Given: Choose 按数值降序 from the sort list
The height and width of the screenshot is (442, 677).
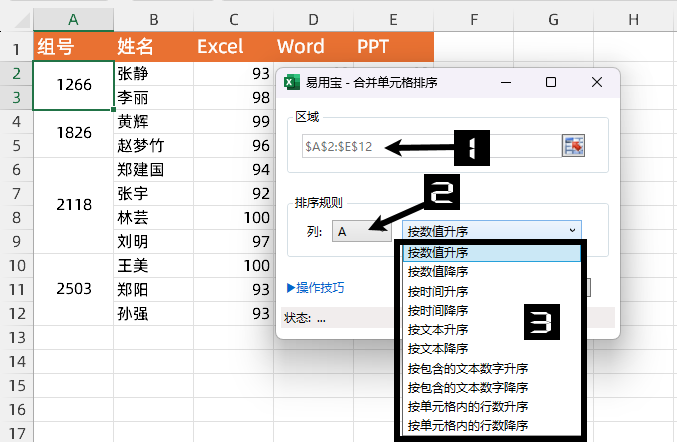Looking at the screenshot, I should 492,272.
